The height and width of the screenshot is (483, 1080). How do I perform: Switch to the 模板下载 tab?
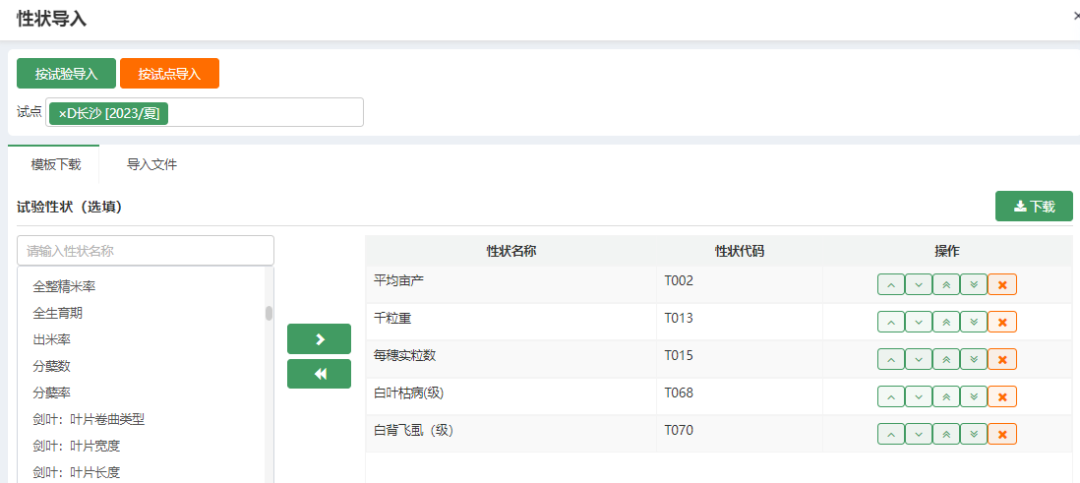56,165
